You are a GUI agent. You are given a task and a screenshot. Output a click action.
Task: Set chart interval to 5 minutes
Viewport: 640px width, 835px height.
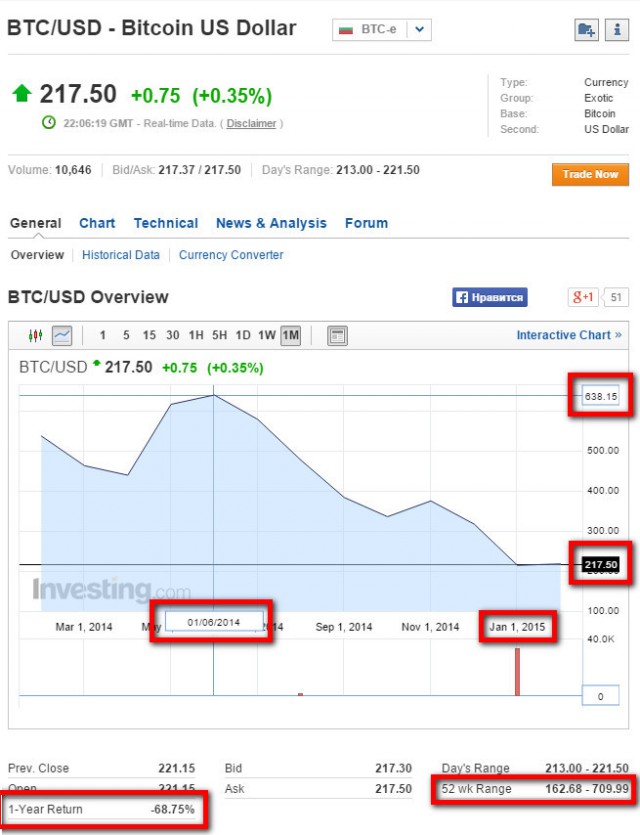[x=126, y=335]
